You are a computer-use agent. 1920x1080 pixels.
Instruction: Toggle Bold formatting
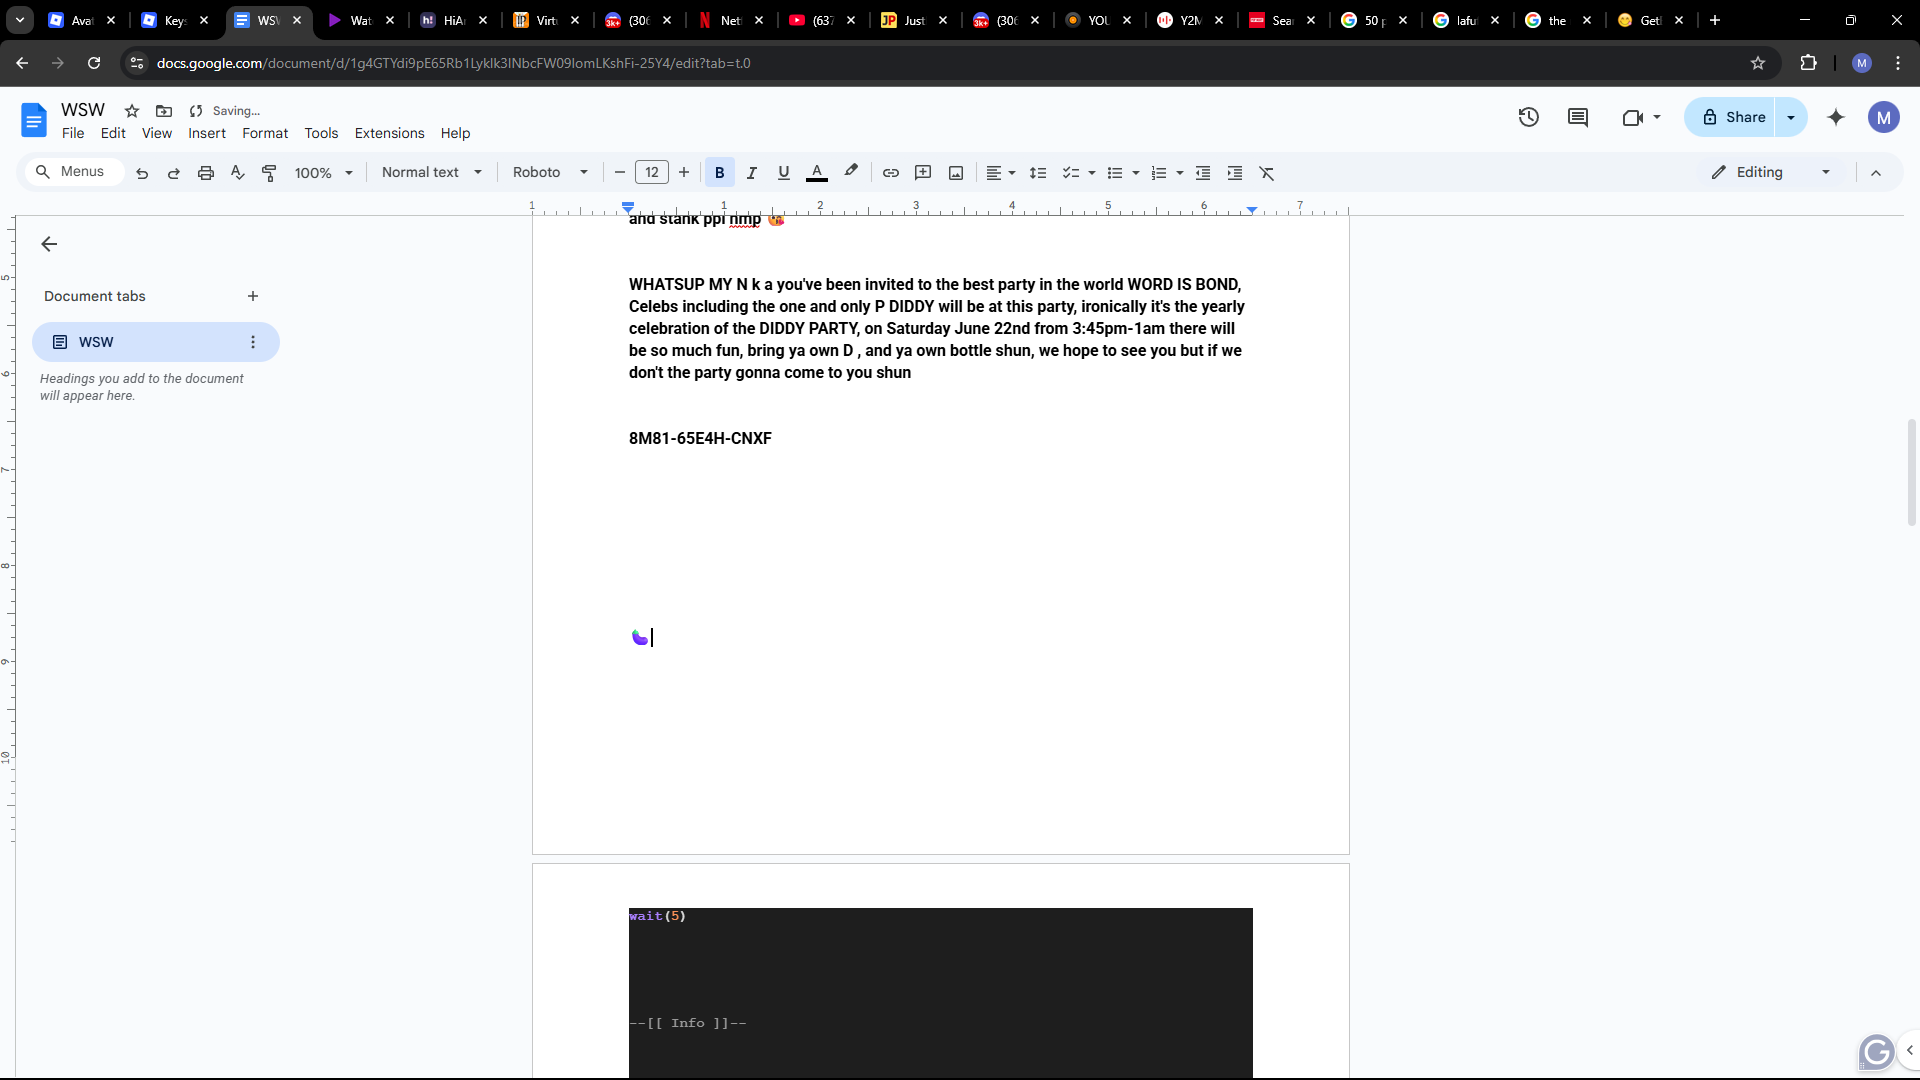[720, 173]
